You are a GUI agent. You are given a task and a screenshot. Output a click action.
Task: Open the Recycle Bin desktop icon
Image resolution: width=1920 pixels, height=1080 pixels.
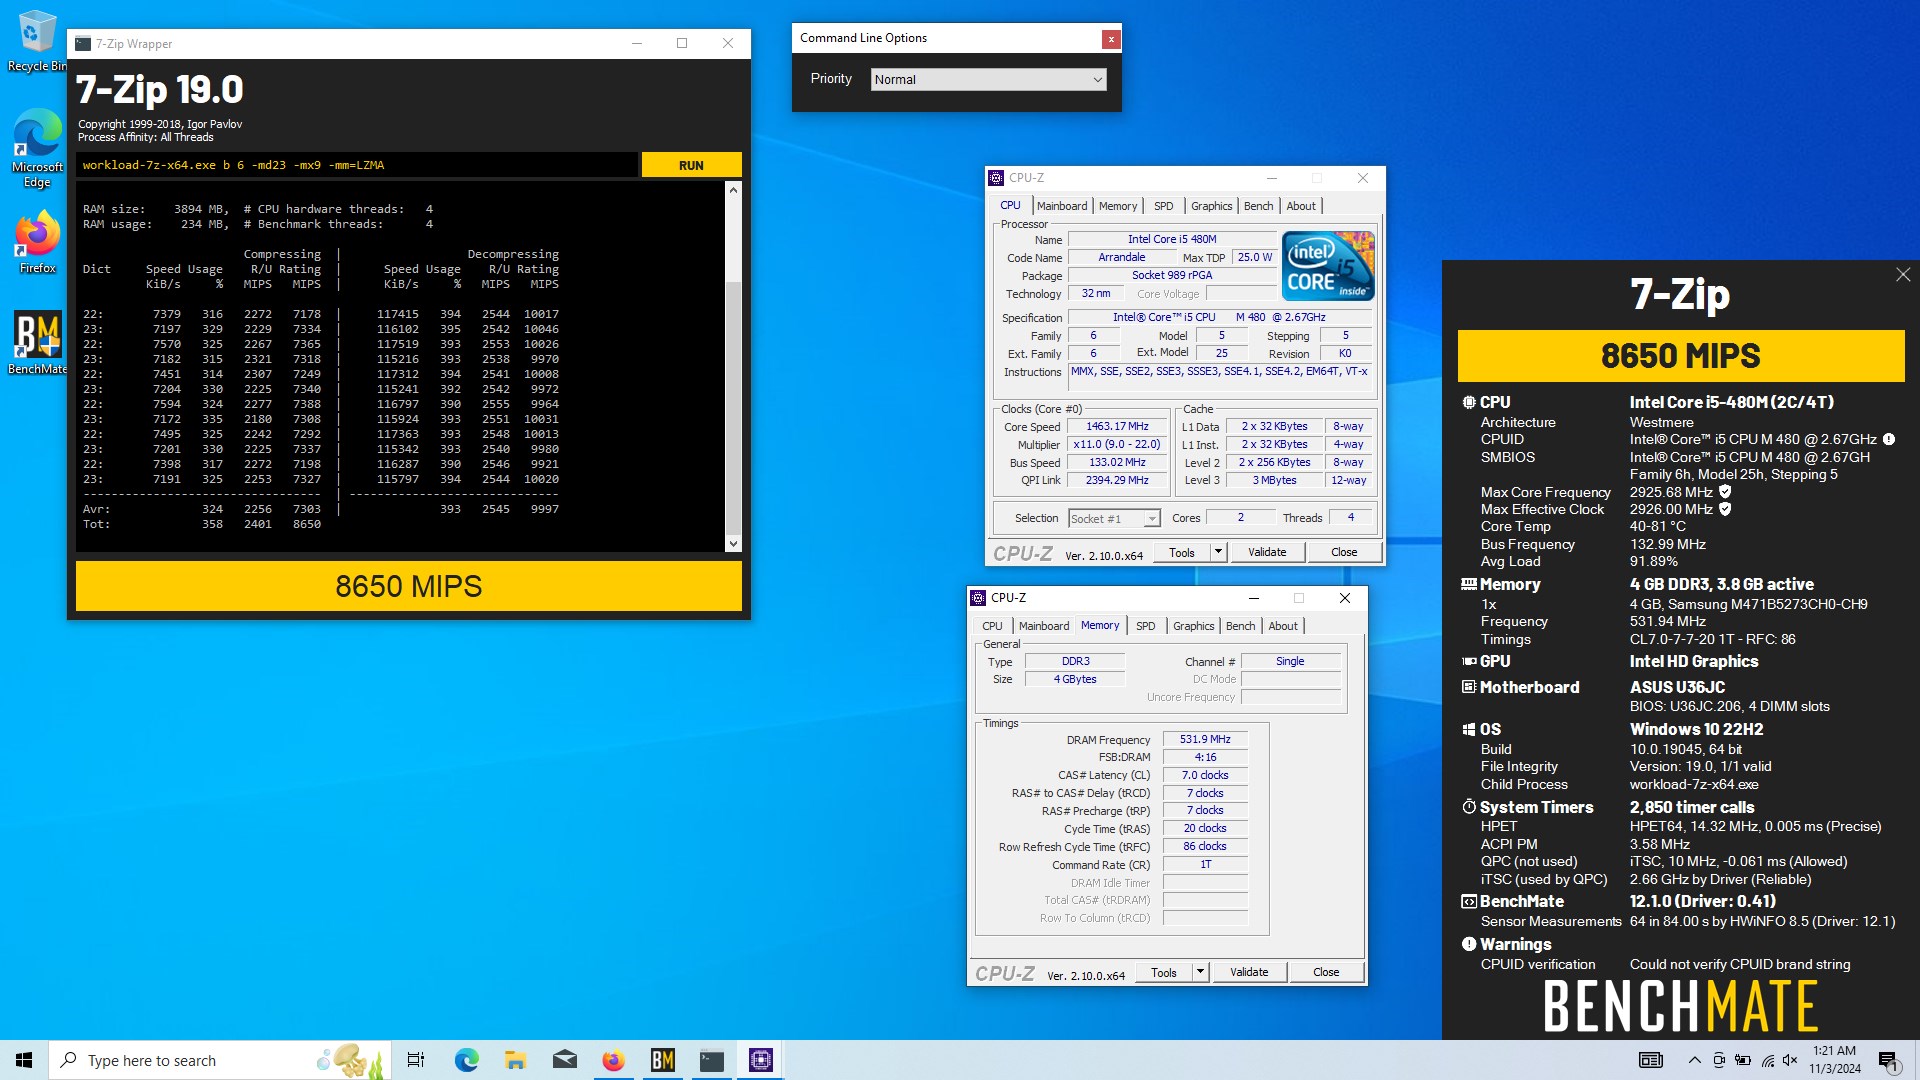[x=37, y=42]
